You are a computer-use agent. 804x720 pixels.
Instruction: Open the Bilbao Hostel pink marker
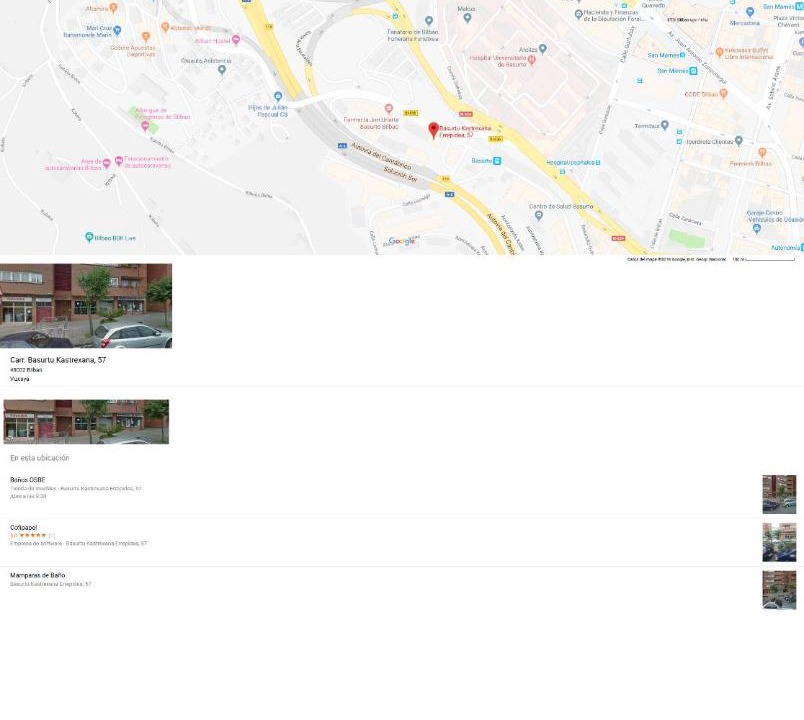coord(236,39)
